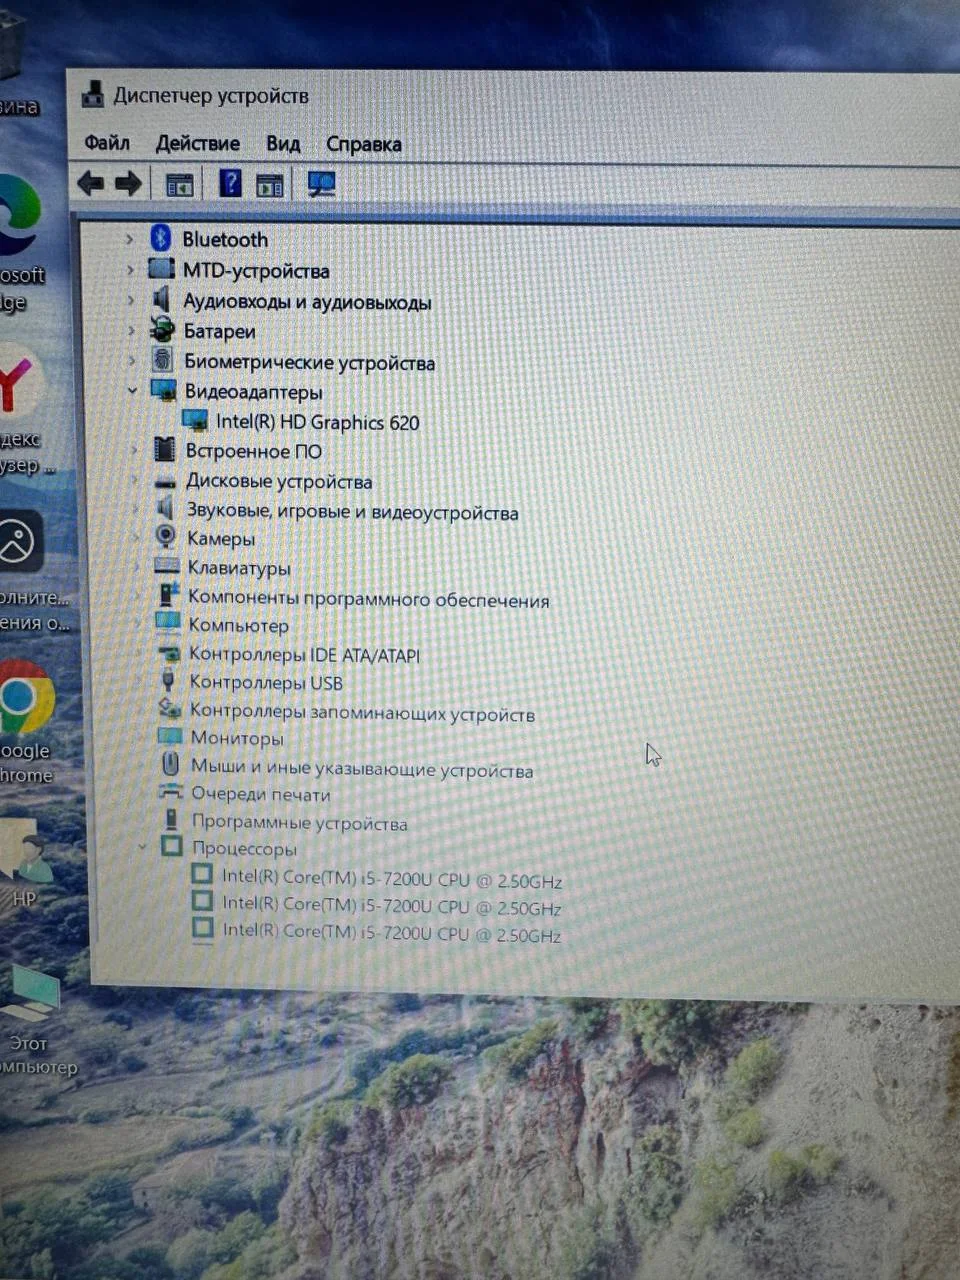This screenshot has height=1280, width=960.
Task: Select the Батареи battery icon
Action: point(162,329)
